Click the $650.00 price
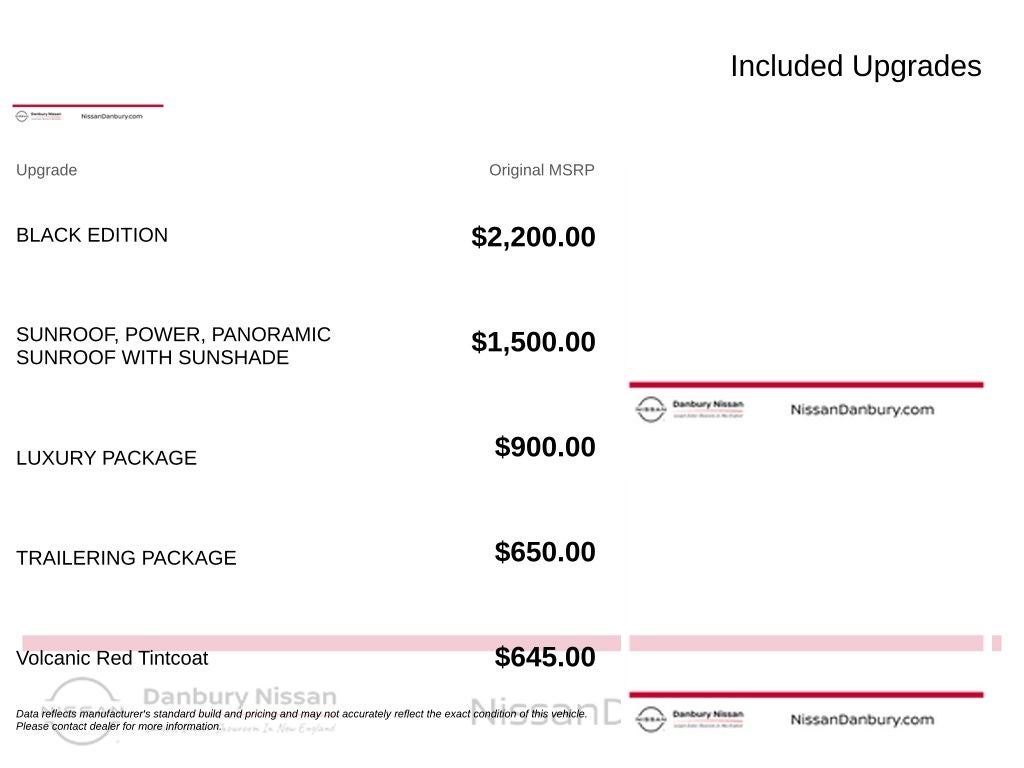1024x768 pixels. pos(545,552)
